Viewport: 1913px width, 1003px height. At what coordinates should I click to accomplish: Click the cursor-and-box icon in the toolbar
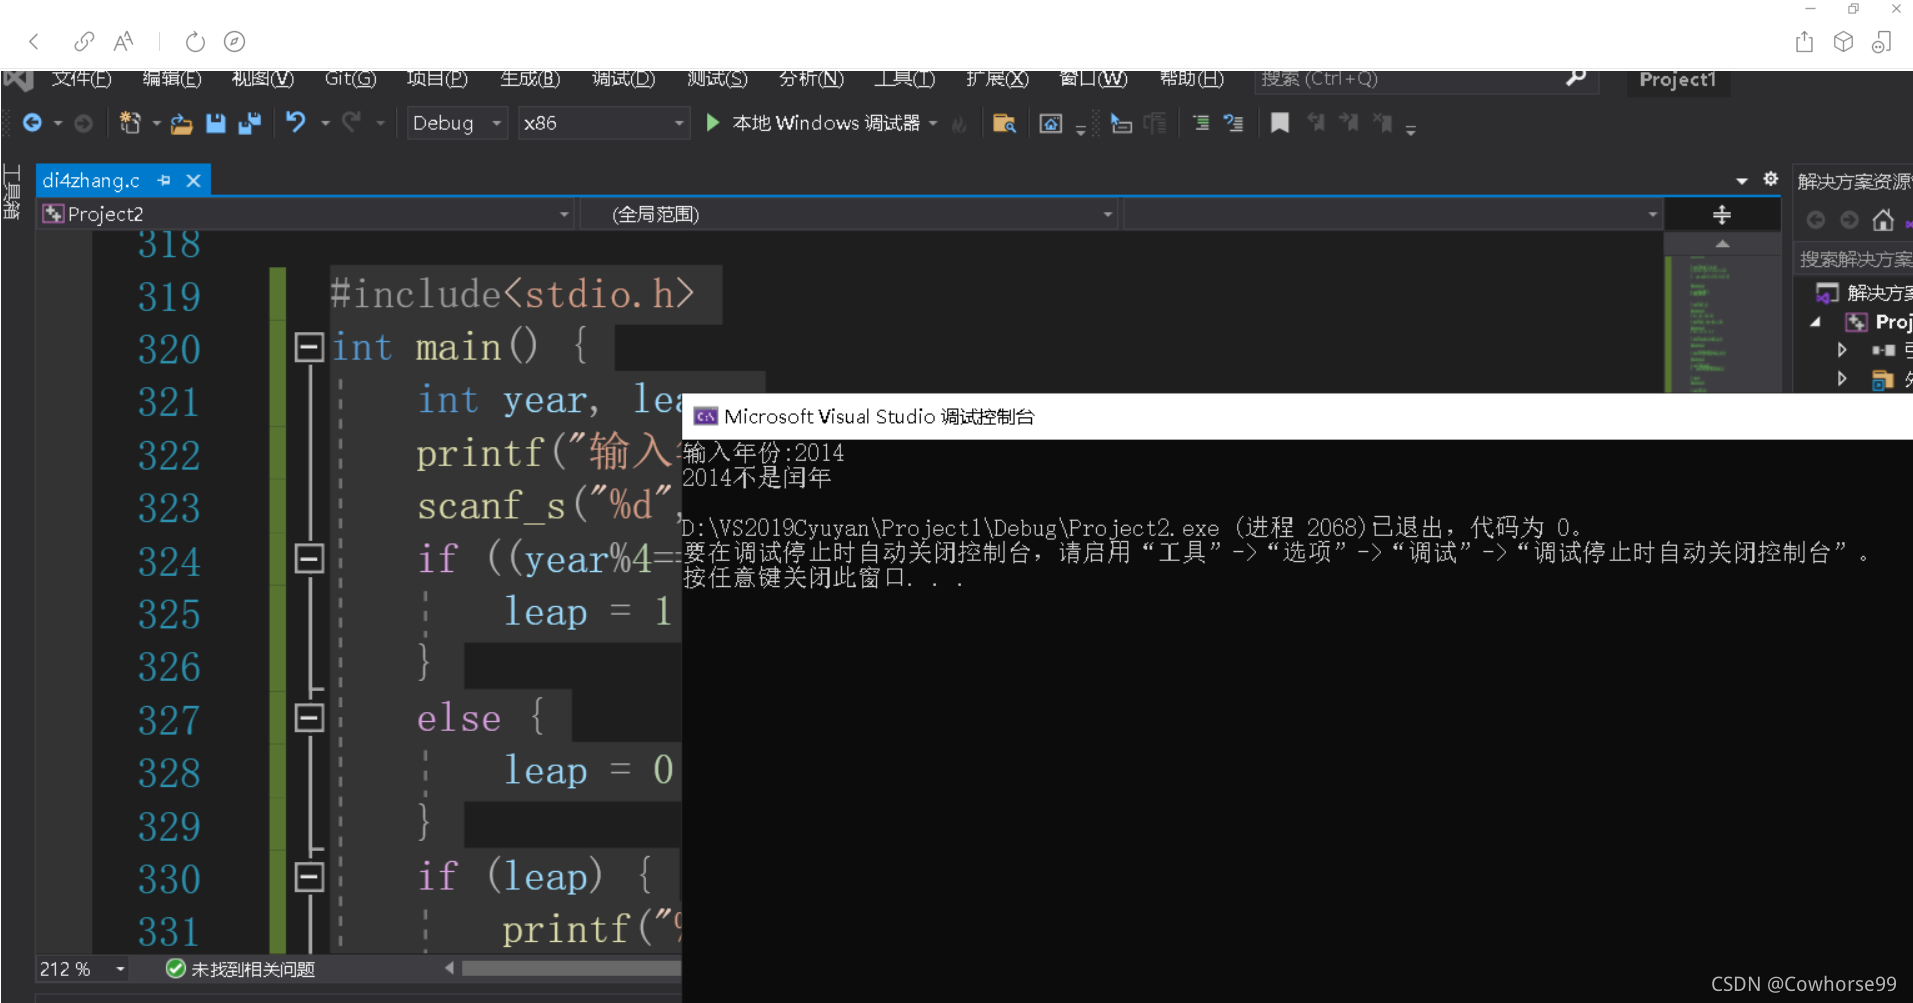pyautogui.click(x=1121, y=124)
